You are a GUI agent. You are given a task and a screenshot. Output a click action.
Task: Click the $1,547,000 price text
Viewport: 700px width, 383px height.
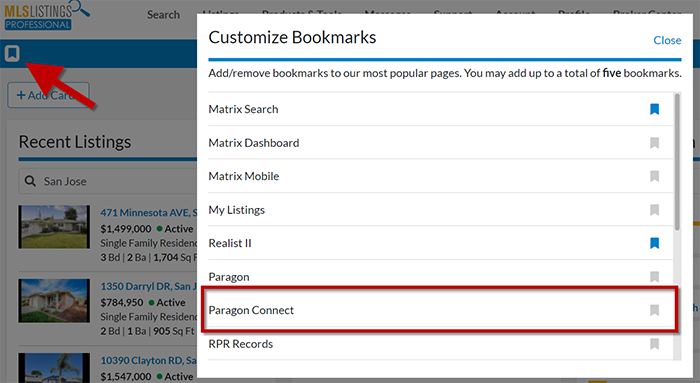pyautogui.click(x=126, y=376)
